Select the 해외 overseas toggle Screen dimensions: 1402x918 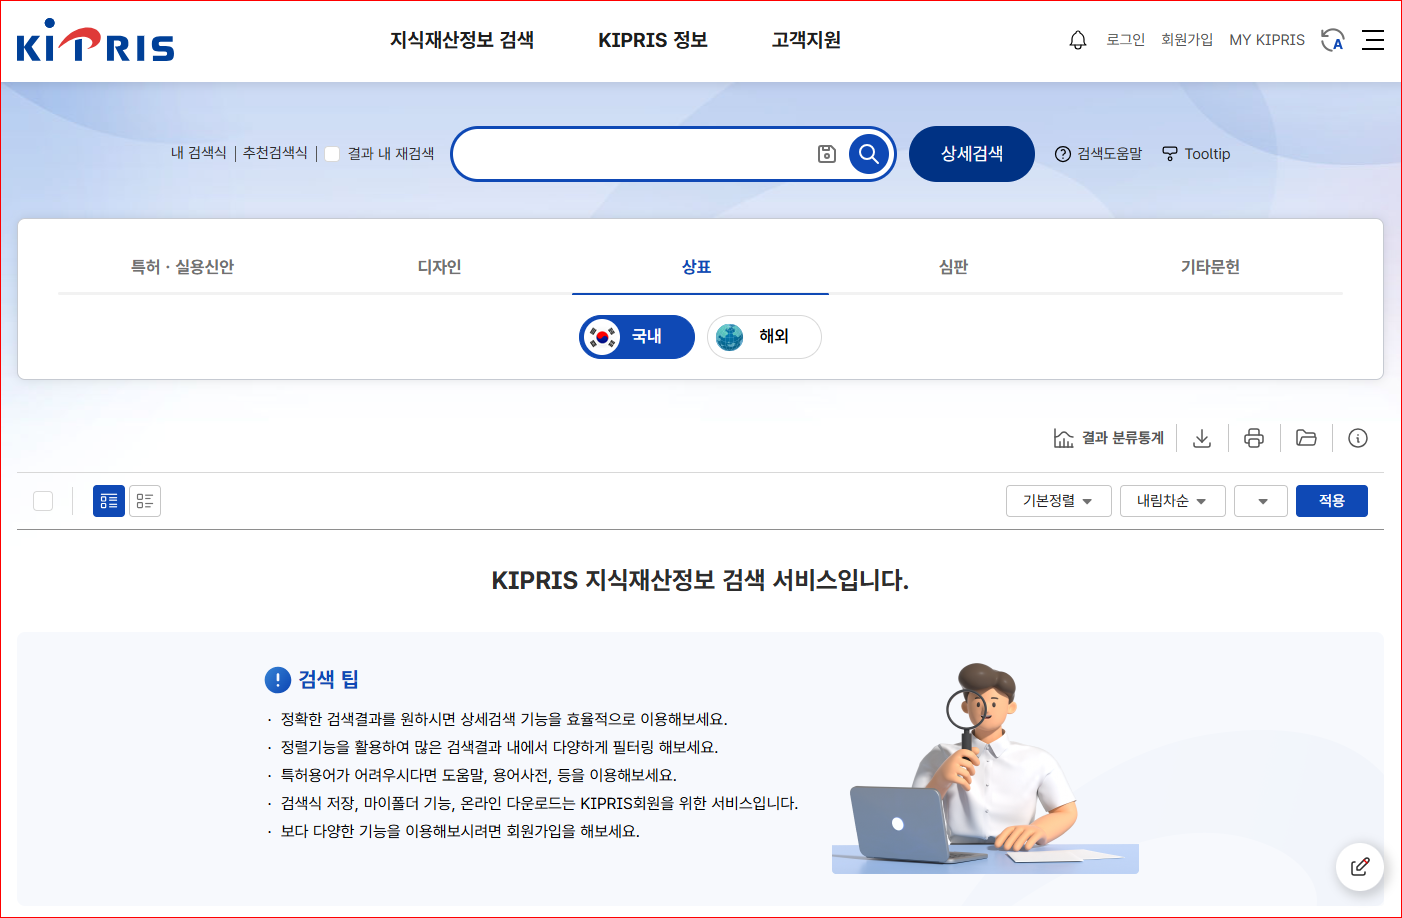(x=764, y=337)
